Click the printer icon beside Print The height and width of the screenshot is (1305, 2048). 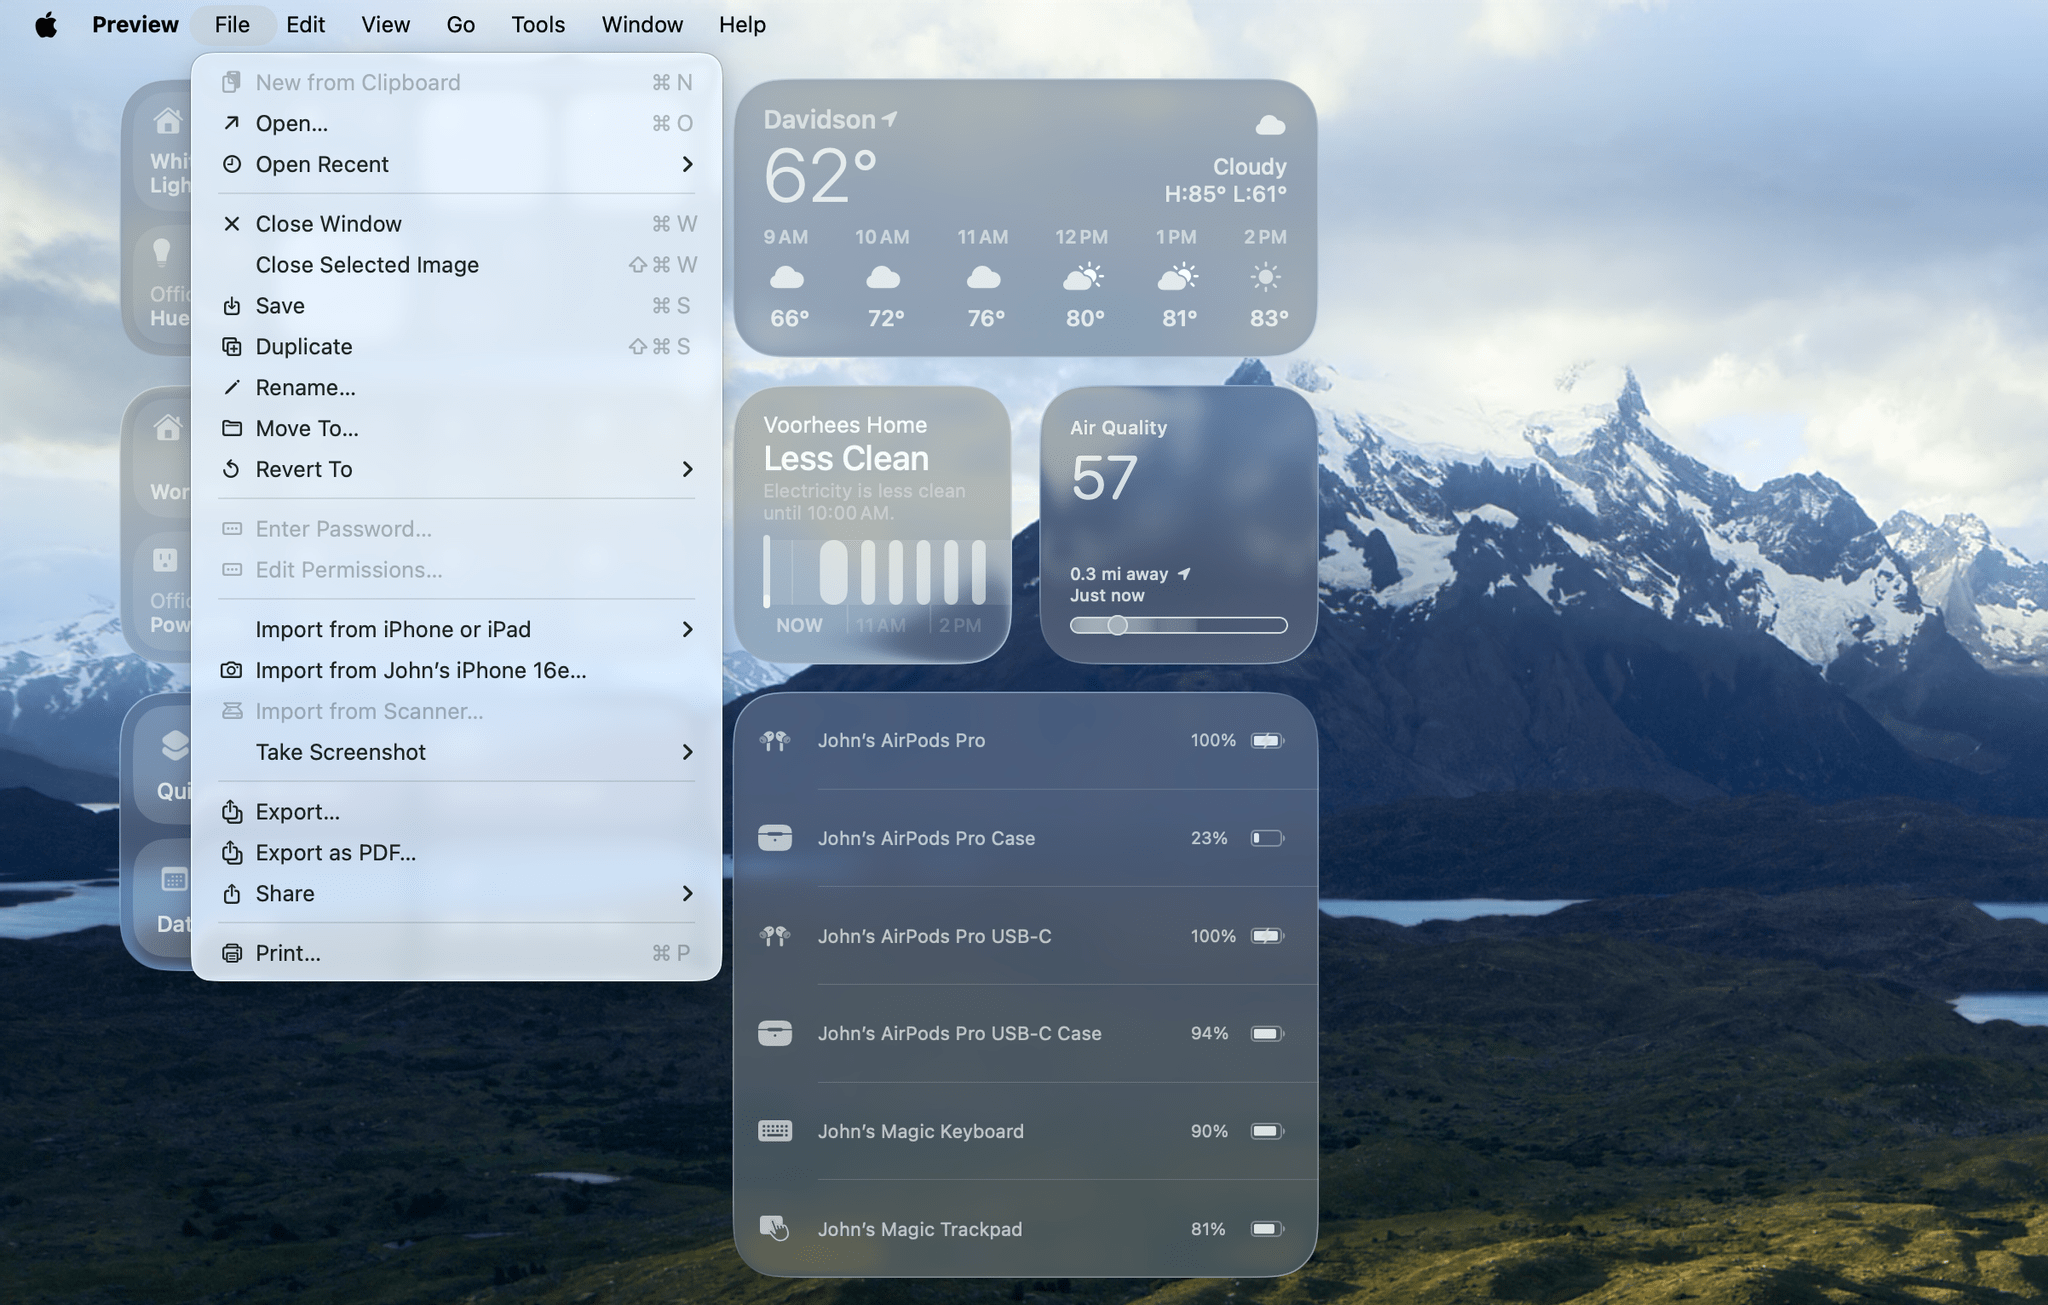(x=232, y=953)
